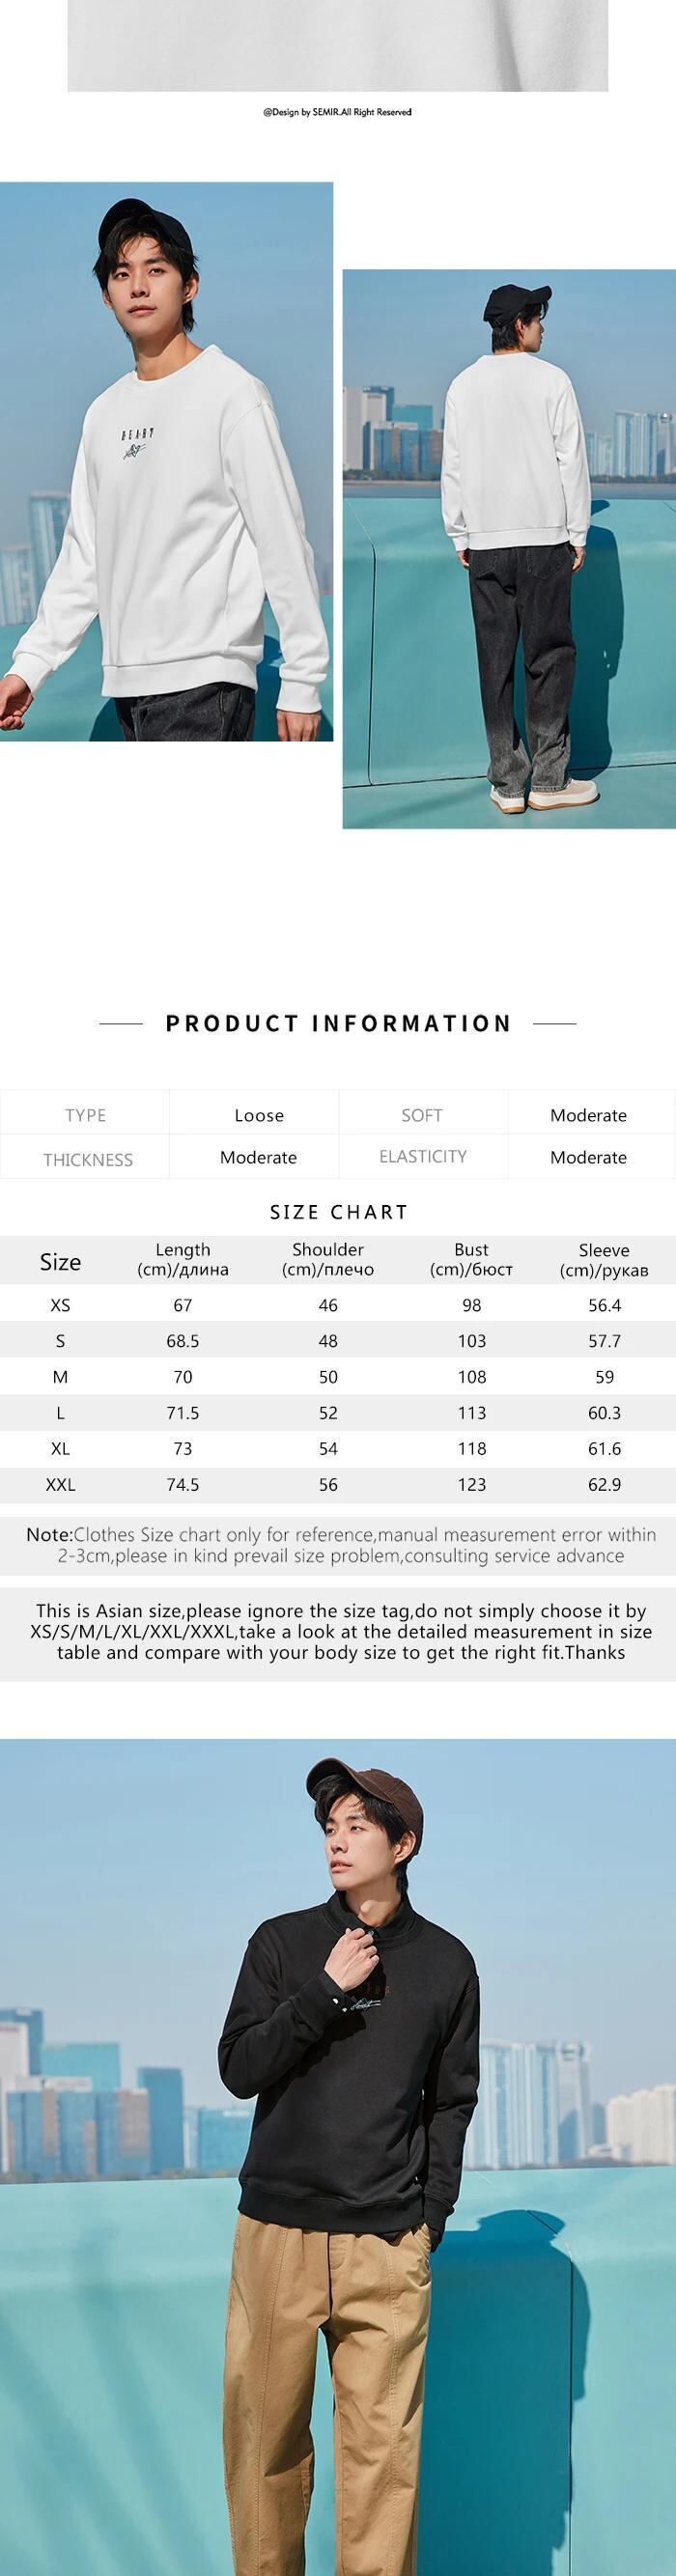Click the PRODUCT INFORMATION heading
676x2576 pixels.
[x=338, y=1023]
